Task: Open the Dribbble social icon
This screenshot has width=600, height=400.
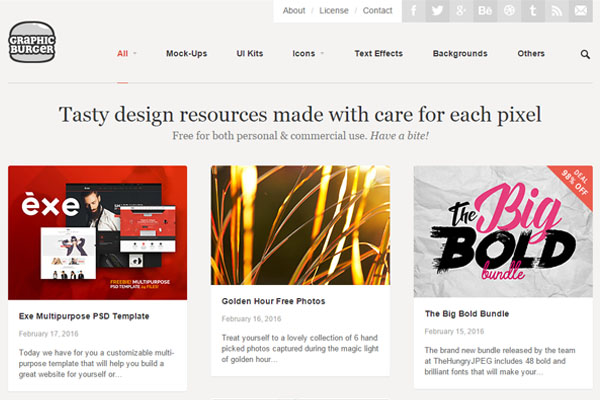Action: (x=509, y=11)
